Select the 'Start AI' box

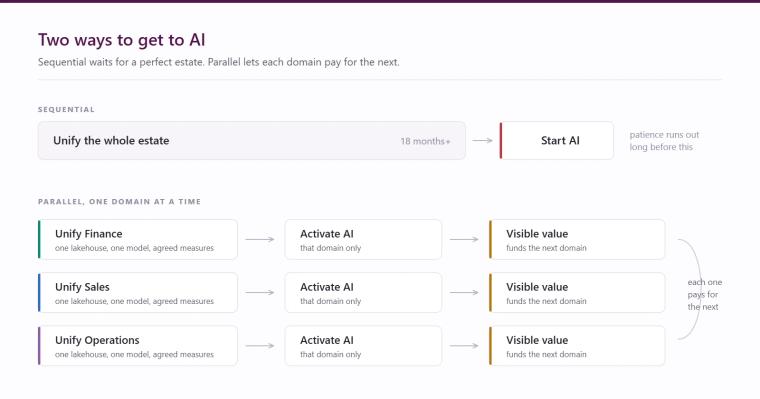(x=556, y=141)
